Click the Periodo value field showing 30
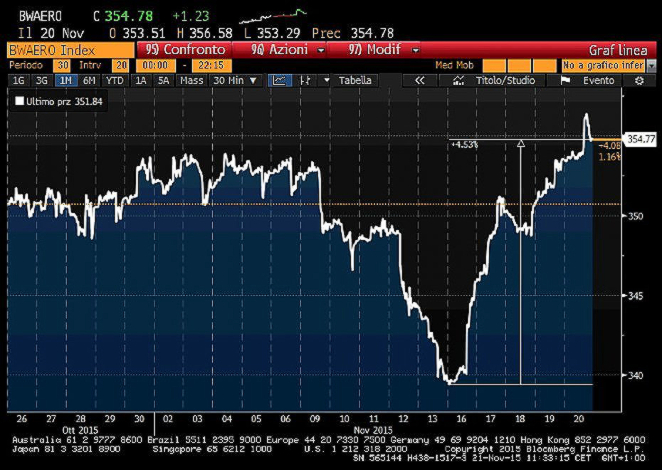This screenshot has height=470, width=662. (62, 64)
